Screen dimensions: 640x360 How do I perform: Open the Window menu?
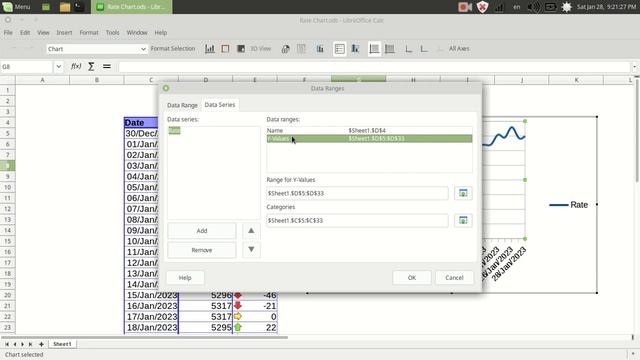(x=137, y=32)
